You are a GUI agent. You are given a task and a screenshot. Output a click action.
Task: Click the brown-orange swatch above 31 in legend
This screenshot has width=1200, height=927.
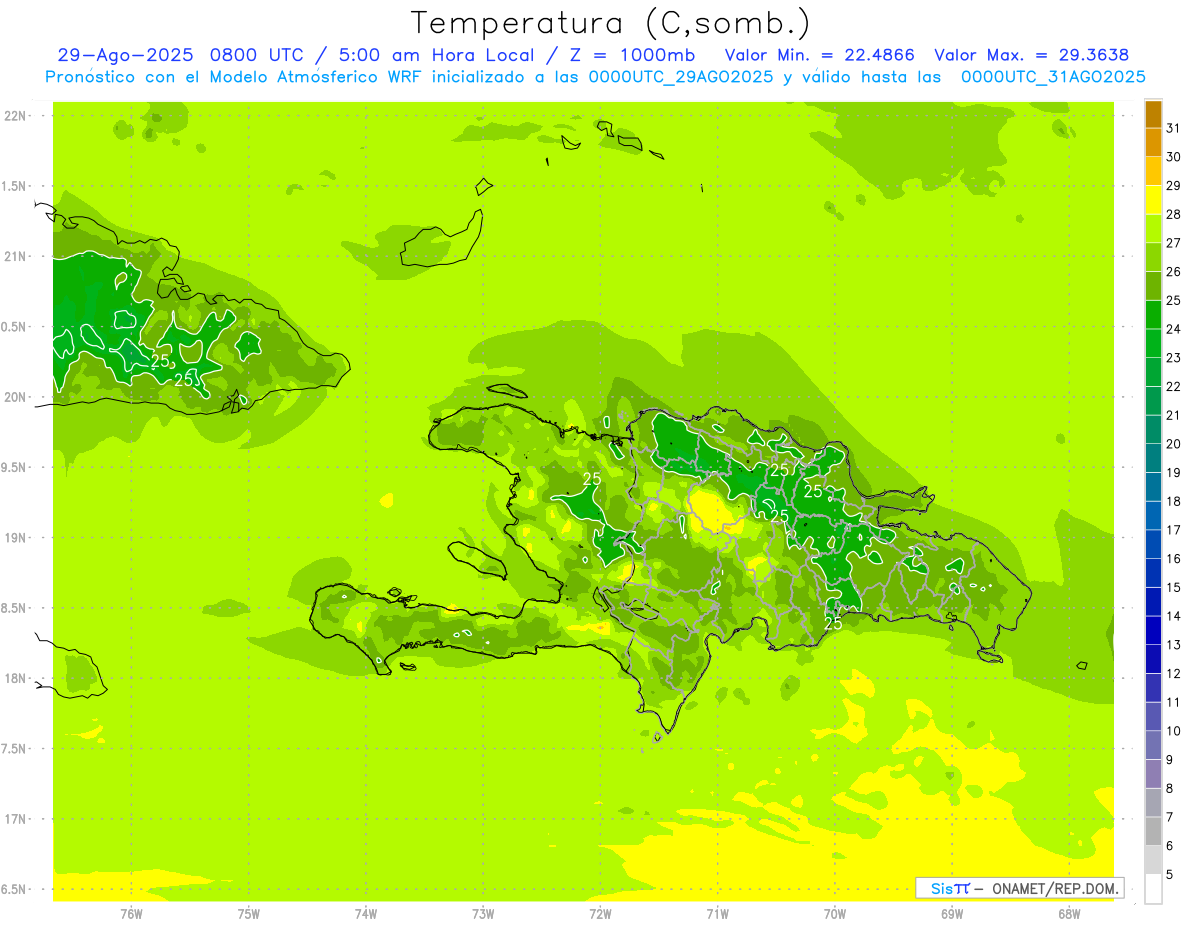(1153, 114)
